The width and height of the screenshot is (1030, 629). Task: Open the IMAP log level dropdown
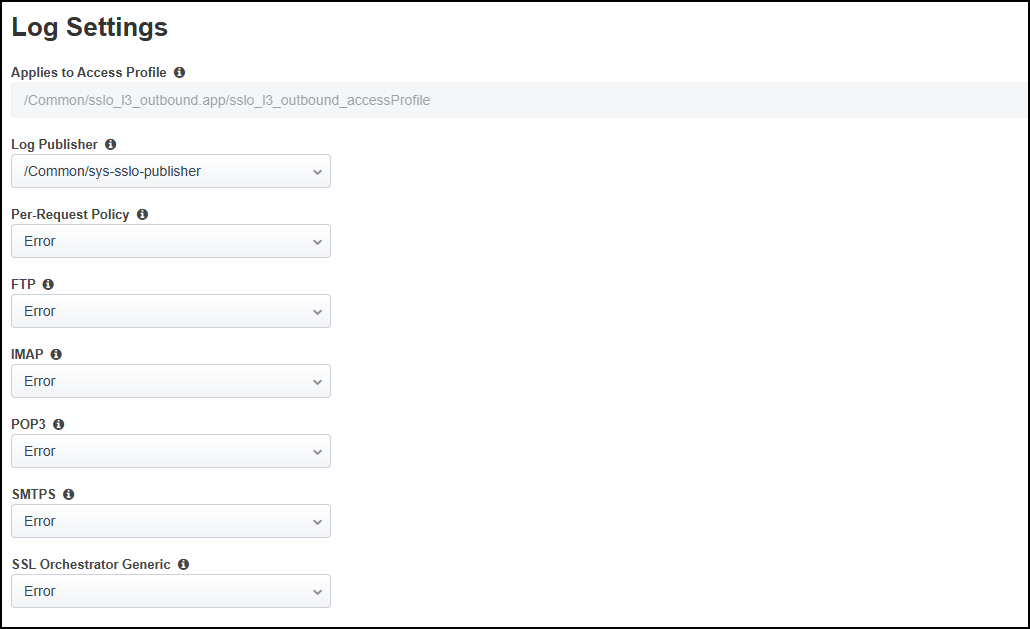(x=171, y=381)
